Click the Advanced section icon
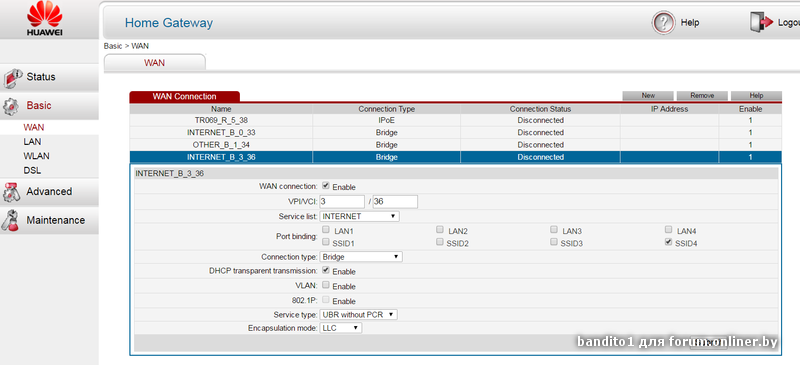 point(11,192)
